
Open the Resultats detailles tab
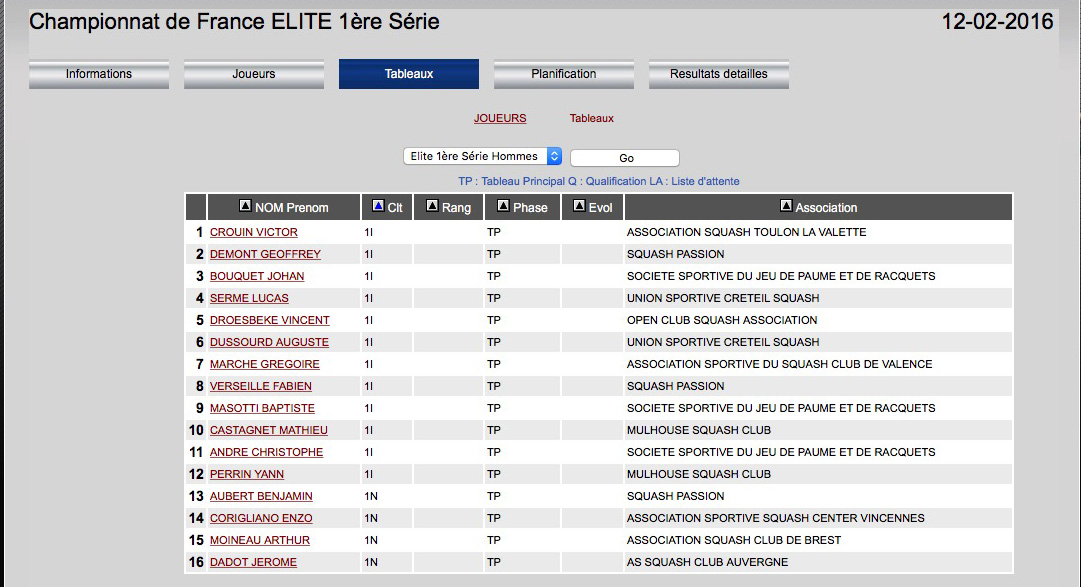tap(719, 74)
